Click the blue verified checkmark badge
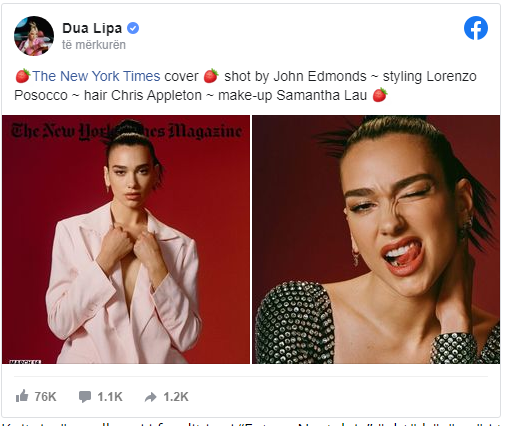 [133, 28]
